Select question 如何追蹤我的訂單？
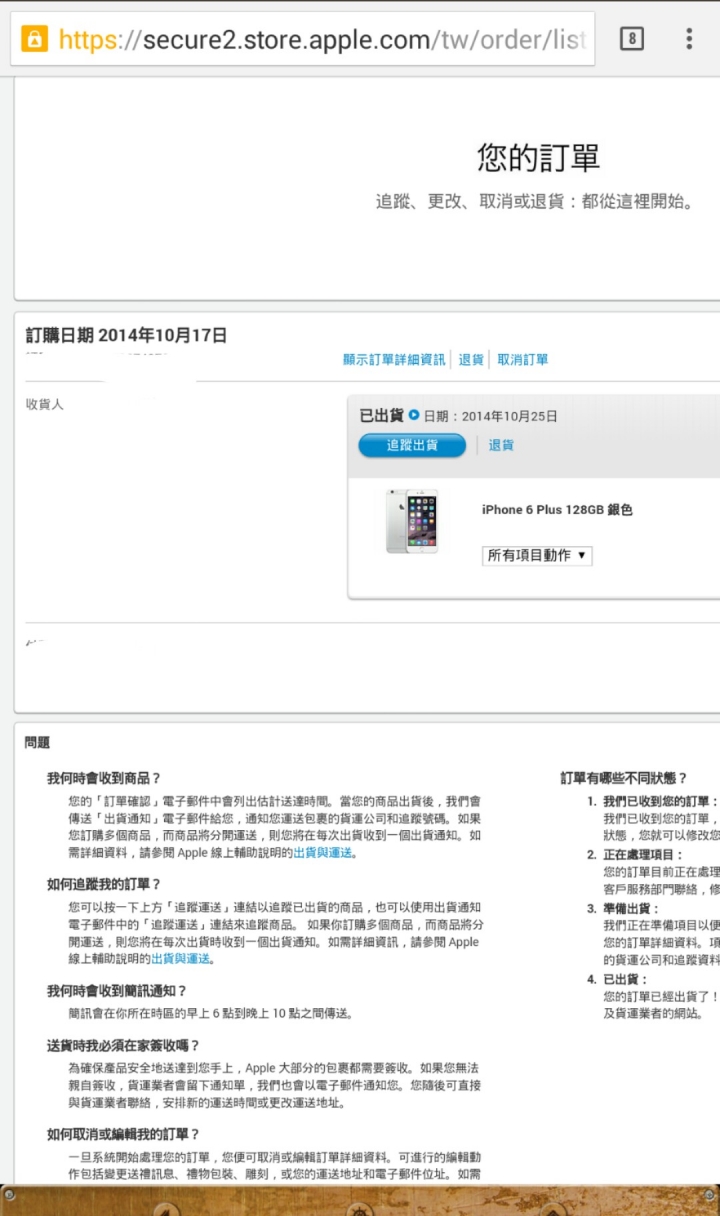720x1216 pixels. click(104, 884)
